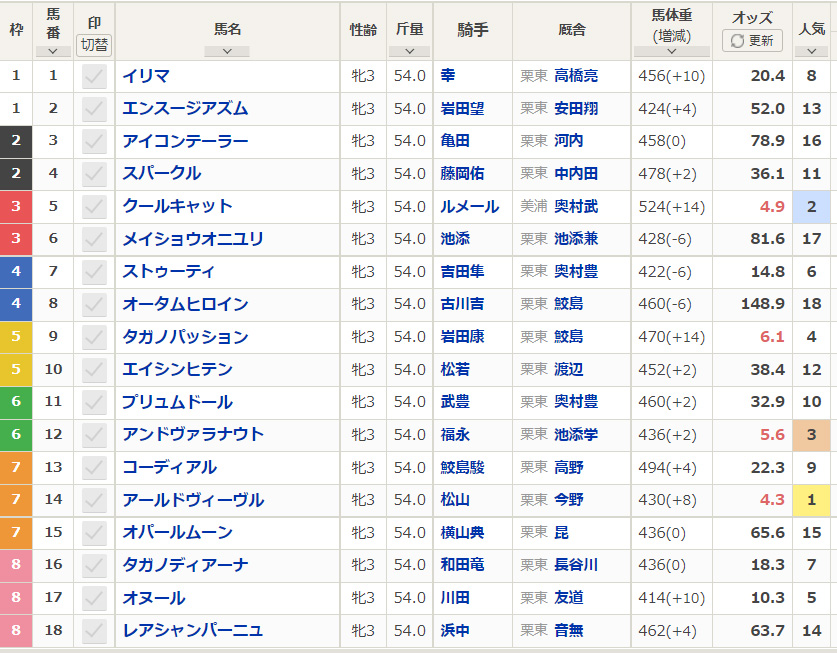Toggle the checkmark for イリマ

pos(94,76)
